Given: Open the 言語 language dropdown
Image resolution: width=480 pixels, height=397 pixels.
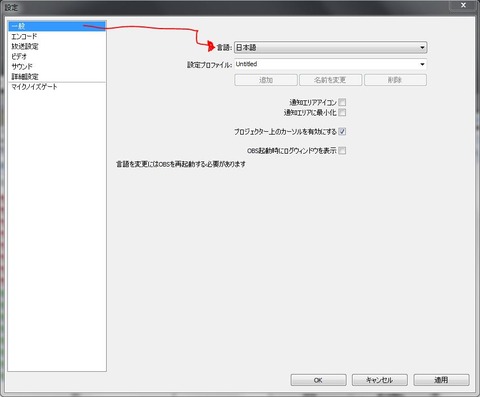Looking at the screenshot, I should [x=330, y=47].
